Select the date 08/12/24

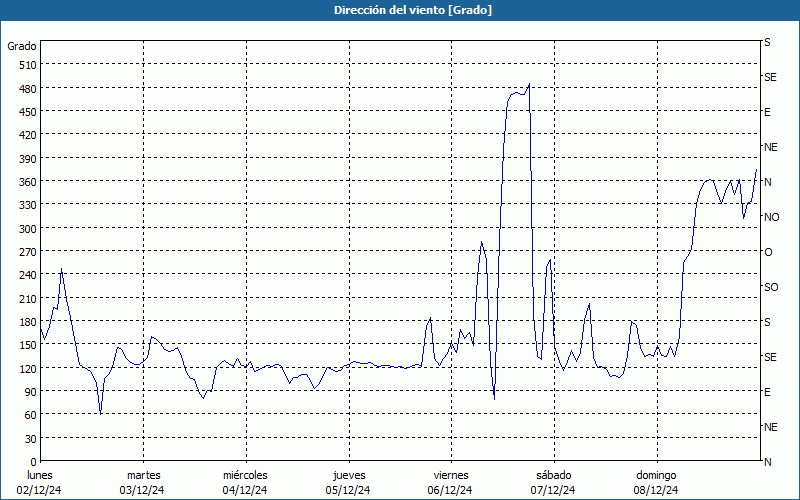coord(656,490)
